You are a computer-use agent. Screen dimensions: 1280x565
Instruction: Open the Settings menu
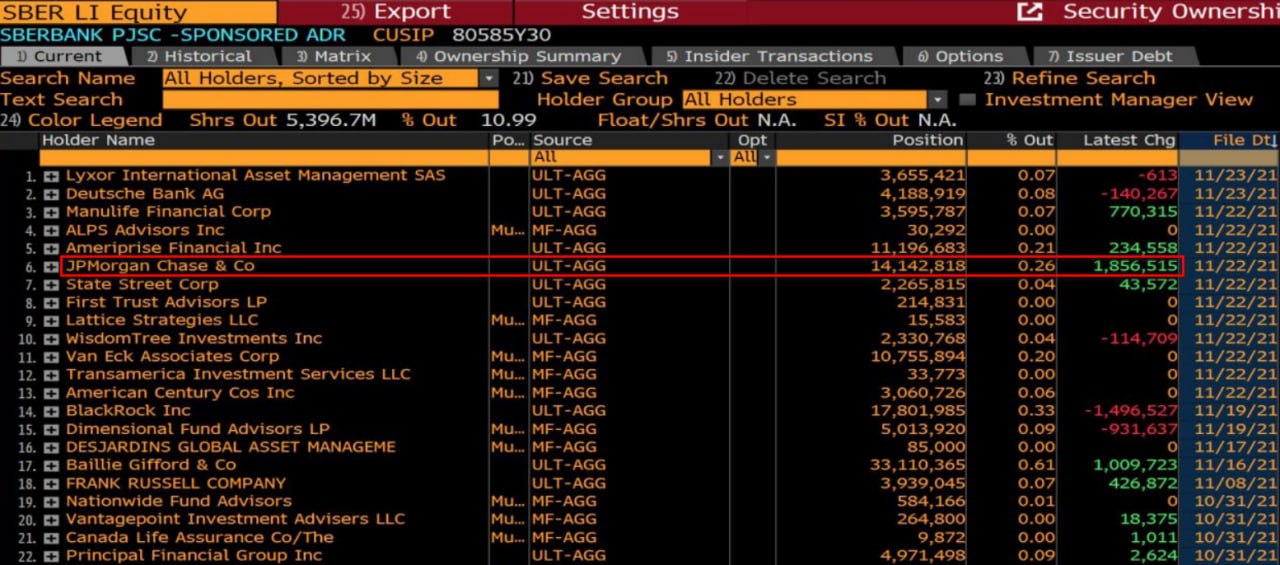tap(630, 12)
